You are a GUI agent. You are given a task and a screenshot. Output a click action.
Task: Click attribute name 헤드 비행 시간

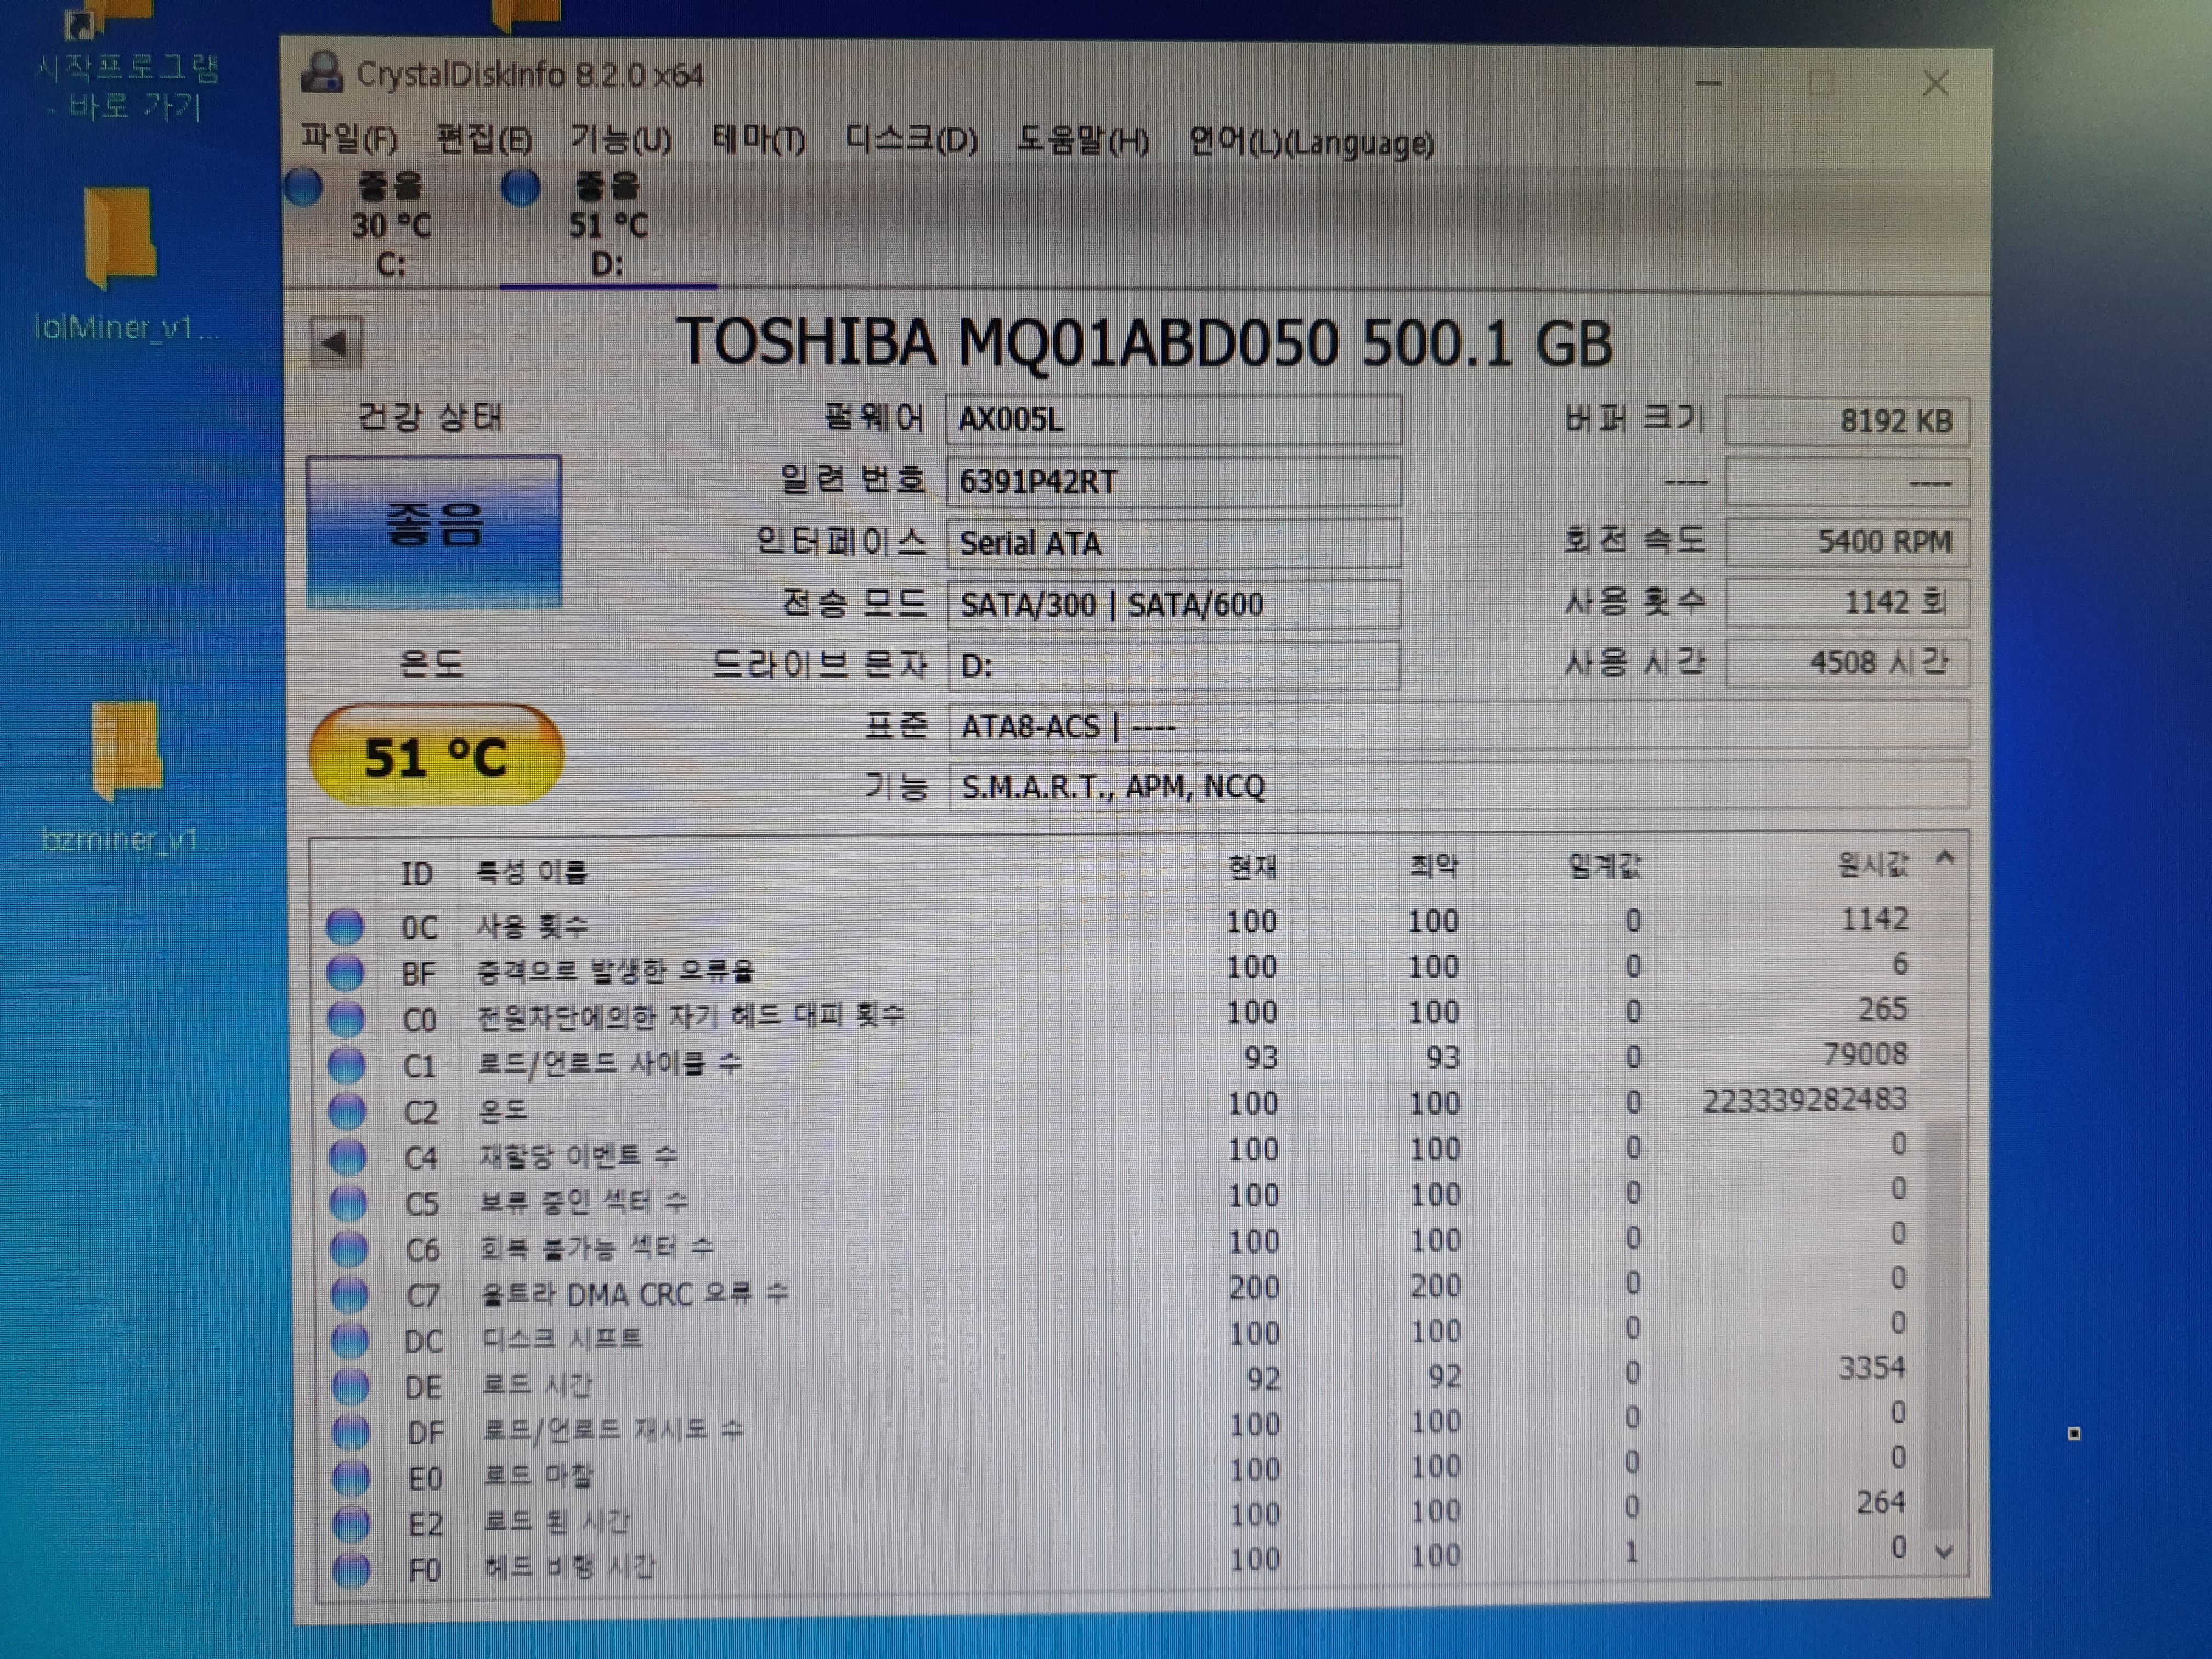pos(569,1566)
